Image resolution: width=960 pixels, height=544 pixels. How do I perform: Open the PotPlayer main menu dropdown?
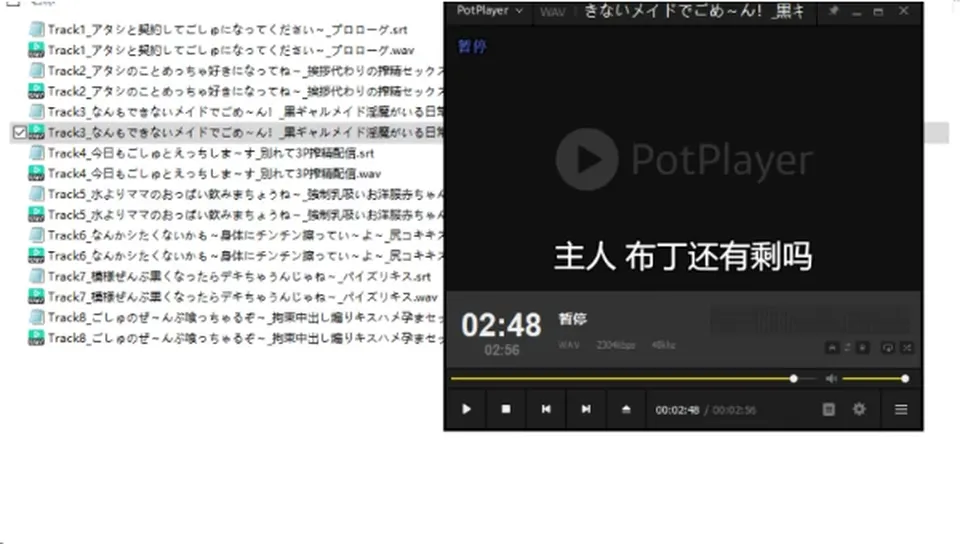pos(489,10)
